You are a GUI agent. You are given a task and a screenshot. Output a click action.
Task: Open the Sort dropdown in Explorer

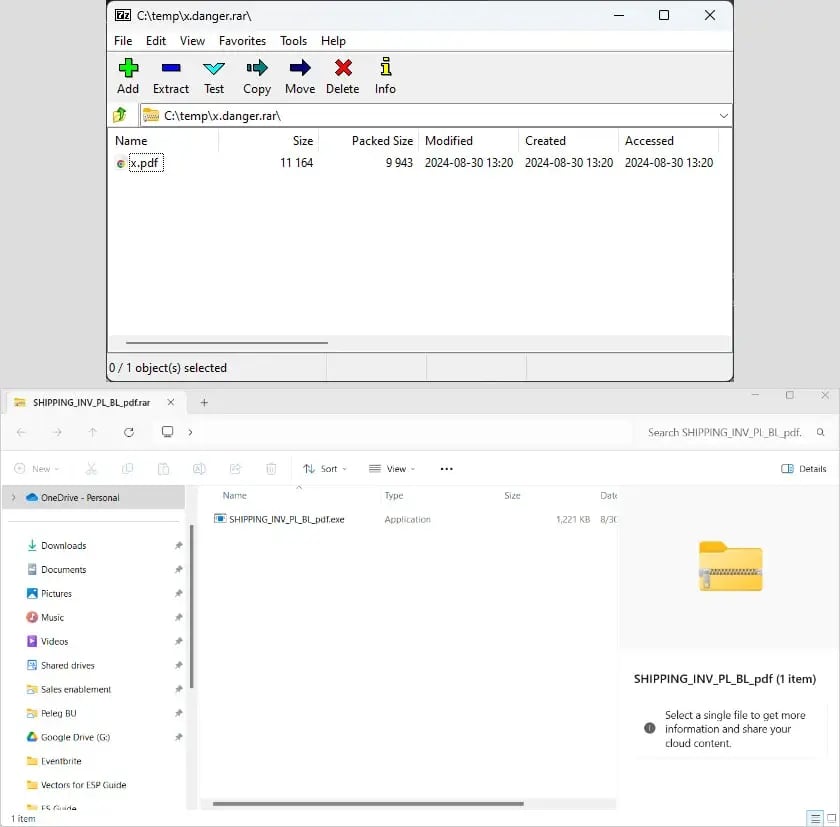pyautogui.click(x=325, y=468)
